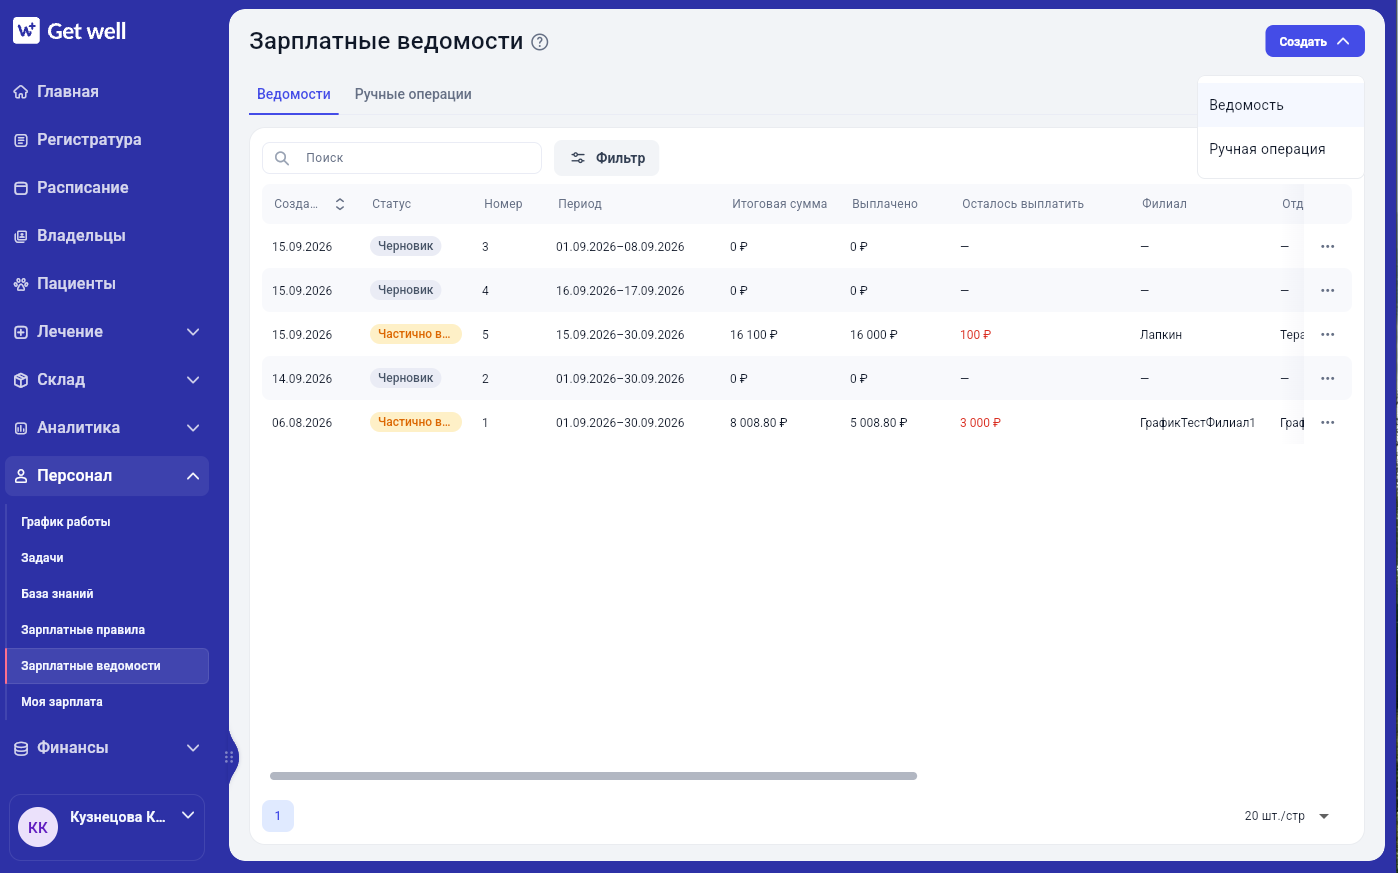Open Владельцы in sidebar

107,236
